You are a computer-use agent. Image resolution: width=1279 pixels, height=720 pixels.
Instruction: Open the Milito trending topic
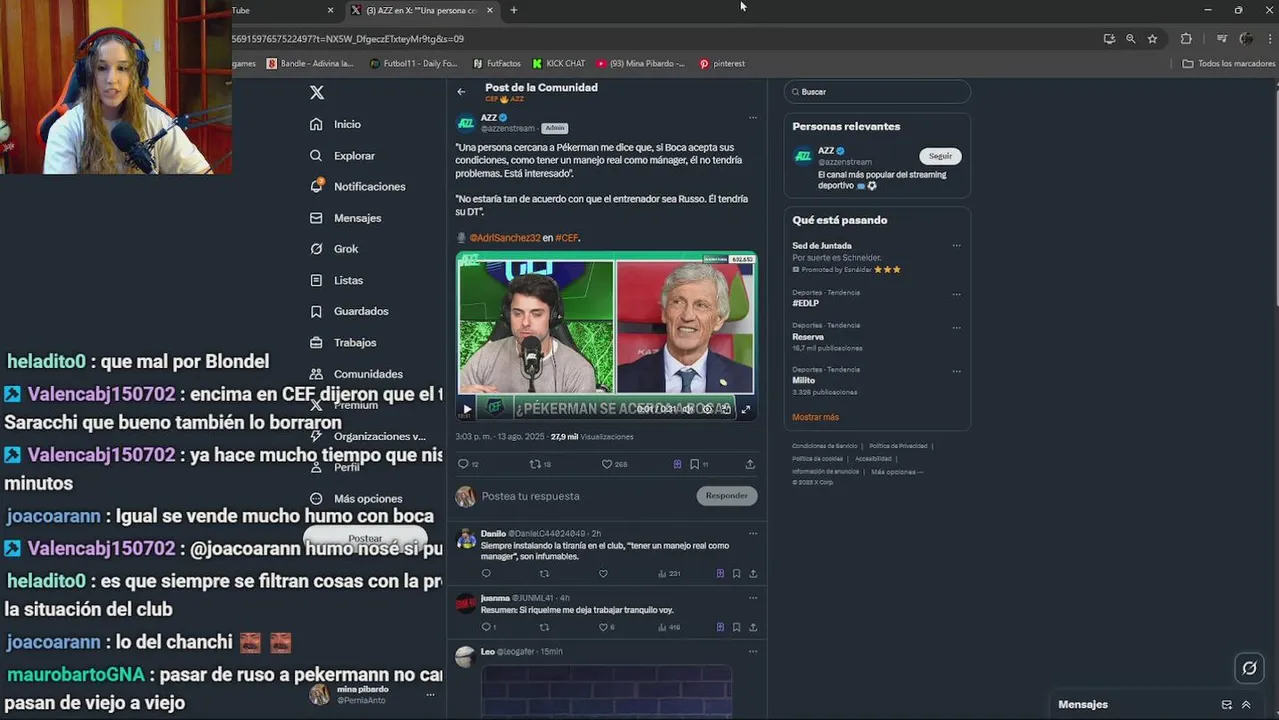click(x=803, y=380)
